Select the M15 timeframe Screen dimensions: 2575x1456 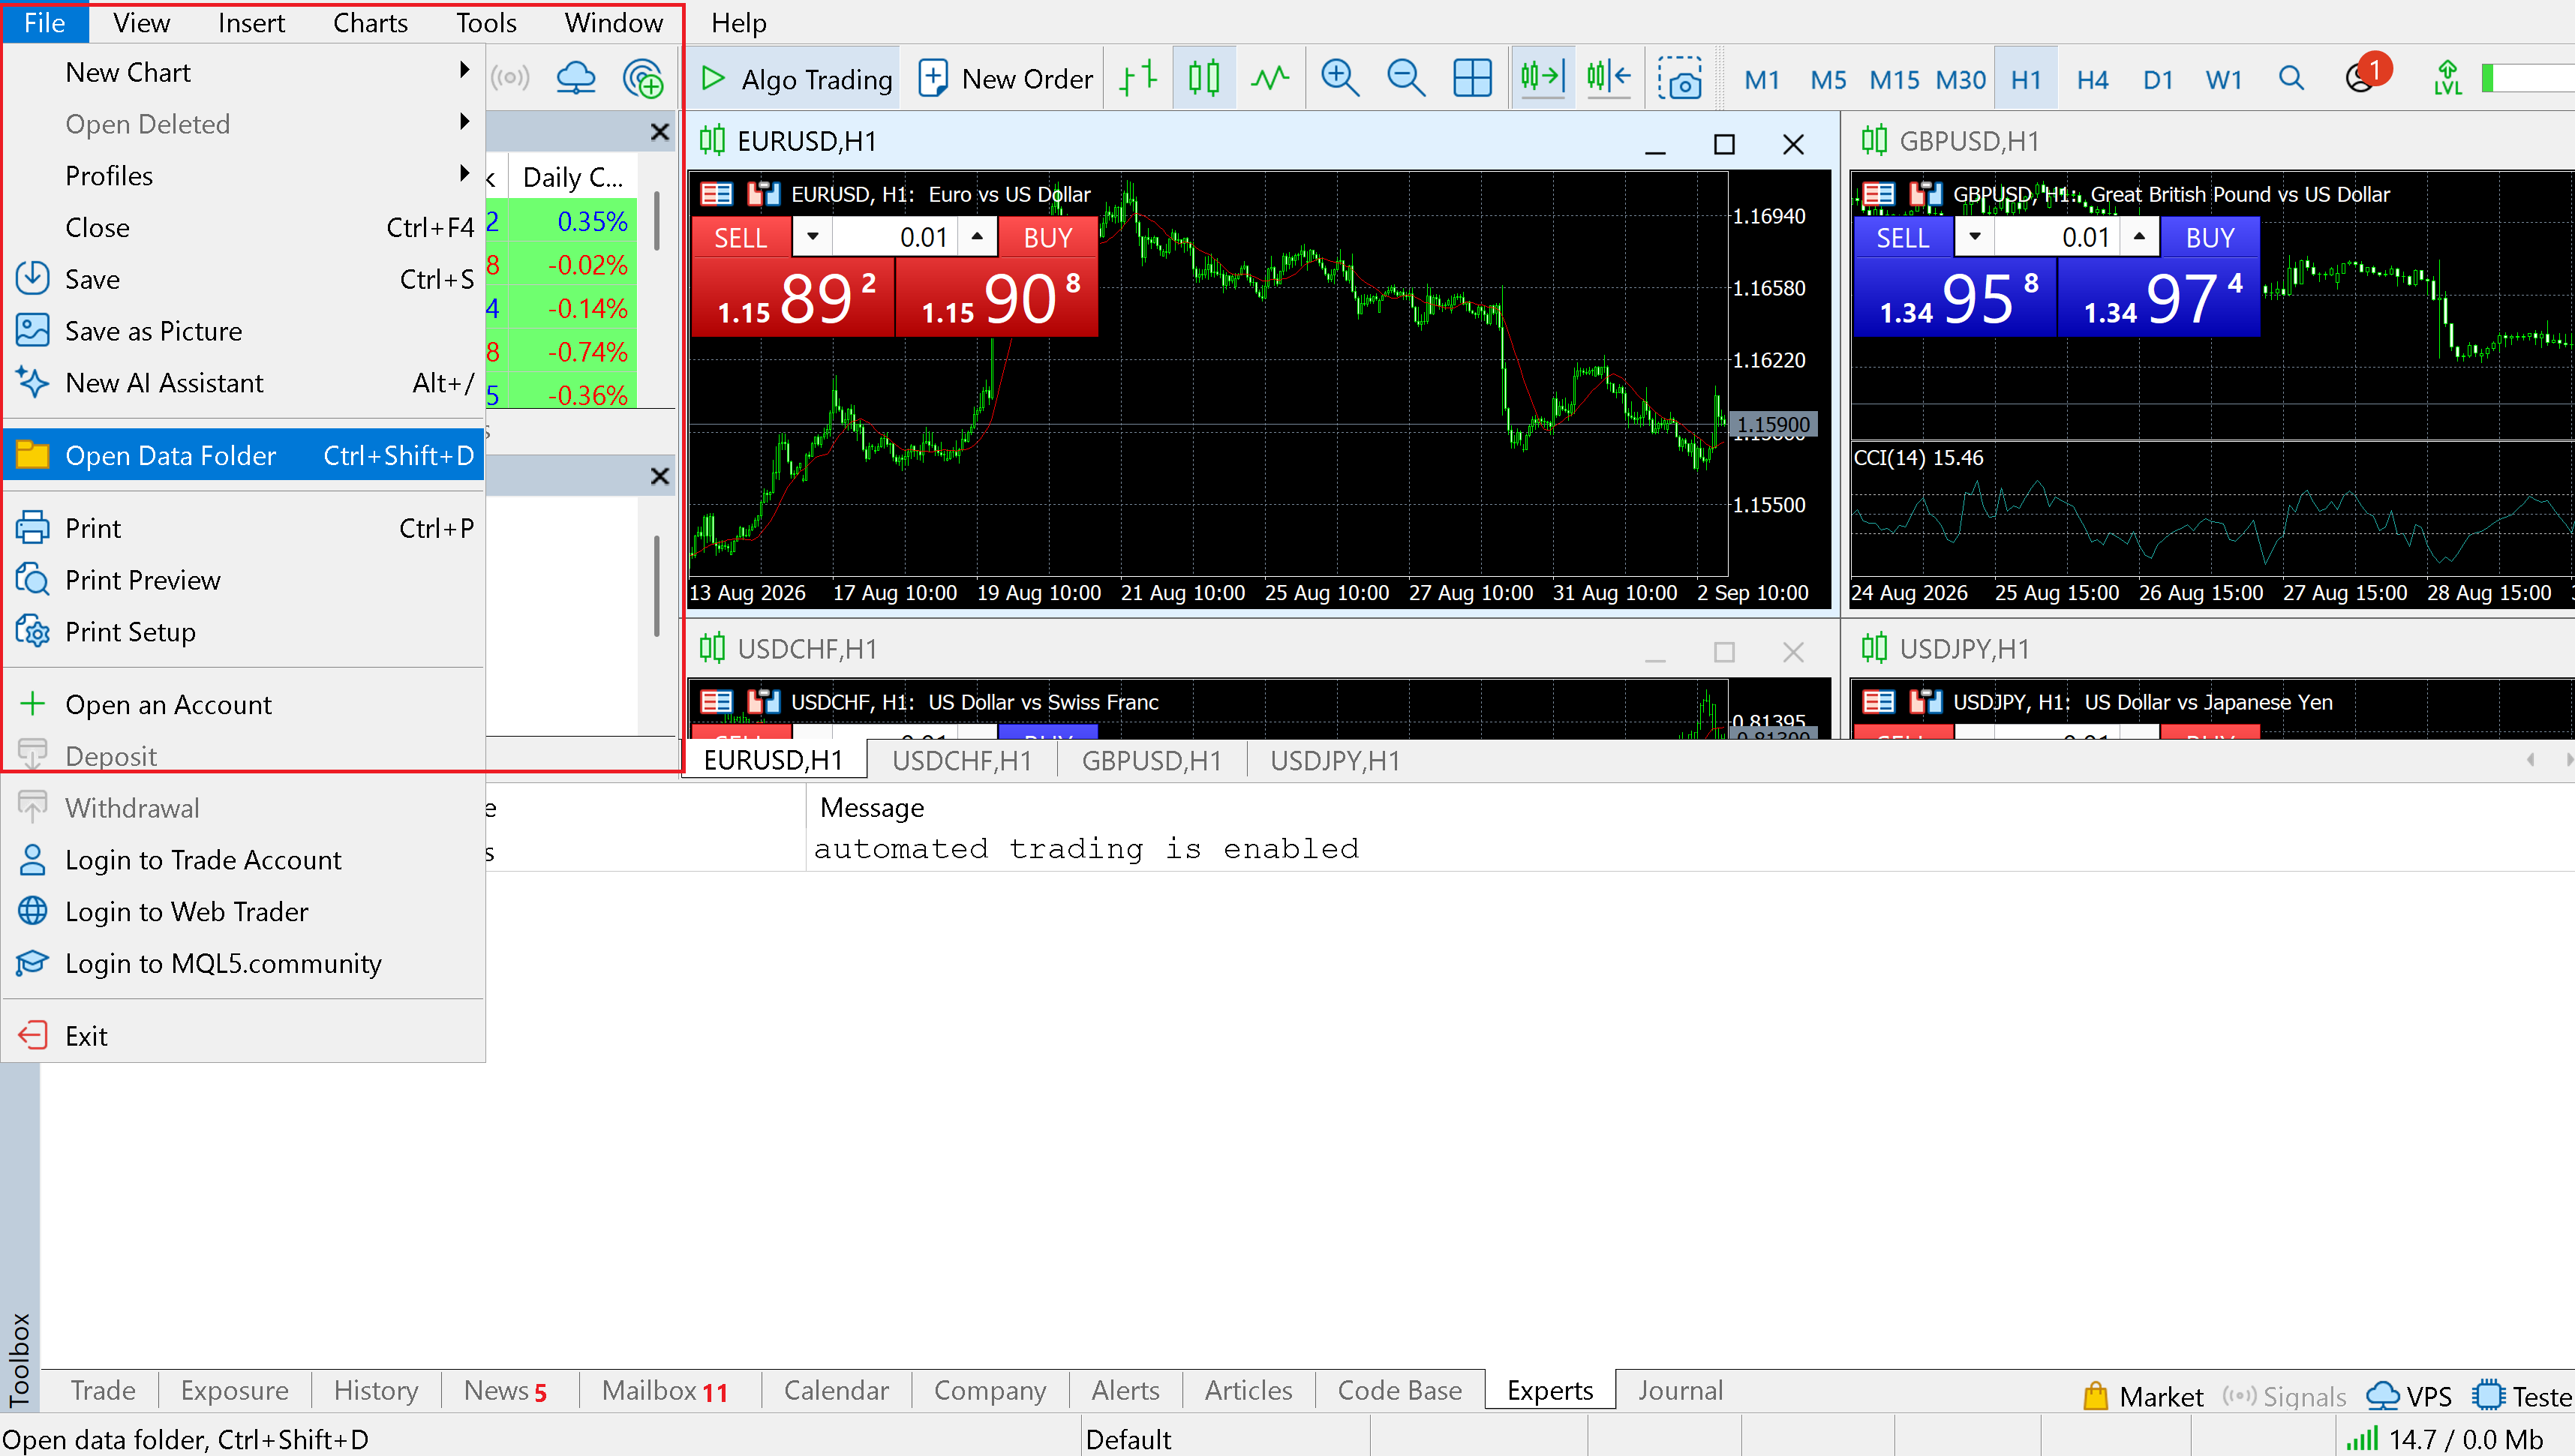(x=1894, y=80)
